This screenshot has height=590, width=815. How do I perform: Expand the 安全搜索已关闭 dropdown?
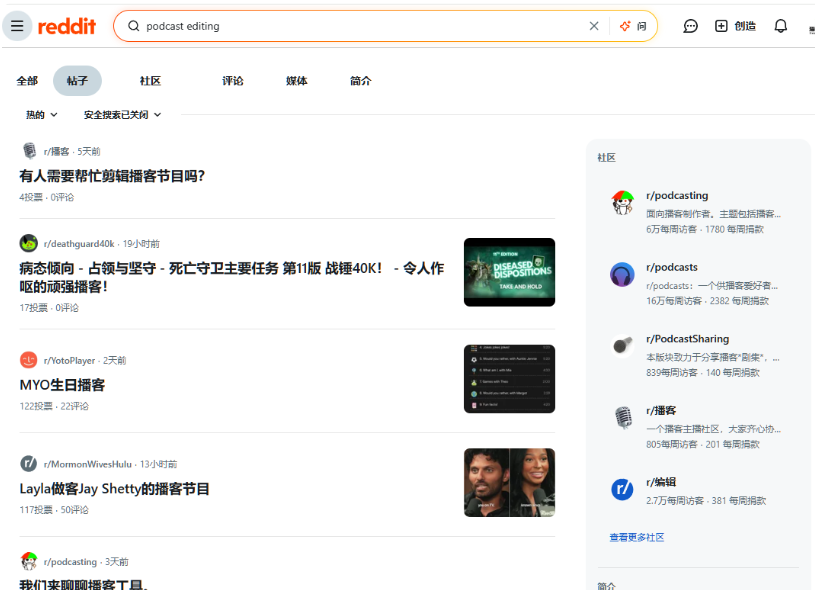coord(122,114)
